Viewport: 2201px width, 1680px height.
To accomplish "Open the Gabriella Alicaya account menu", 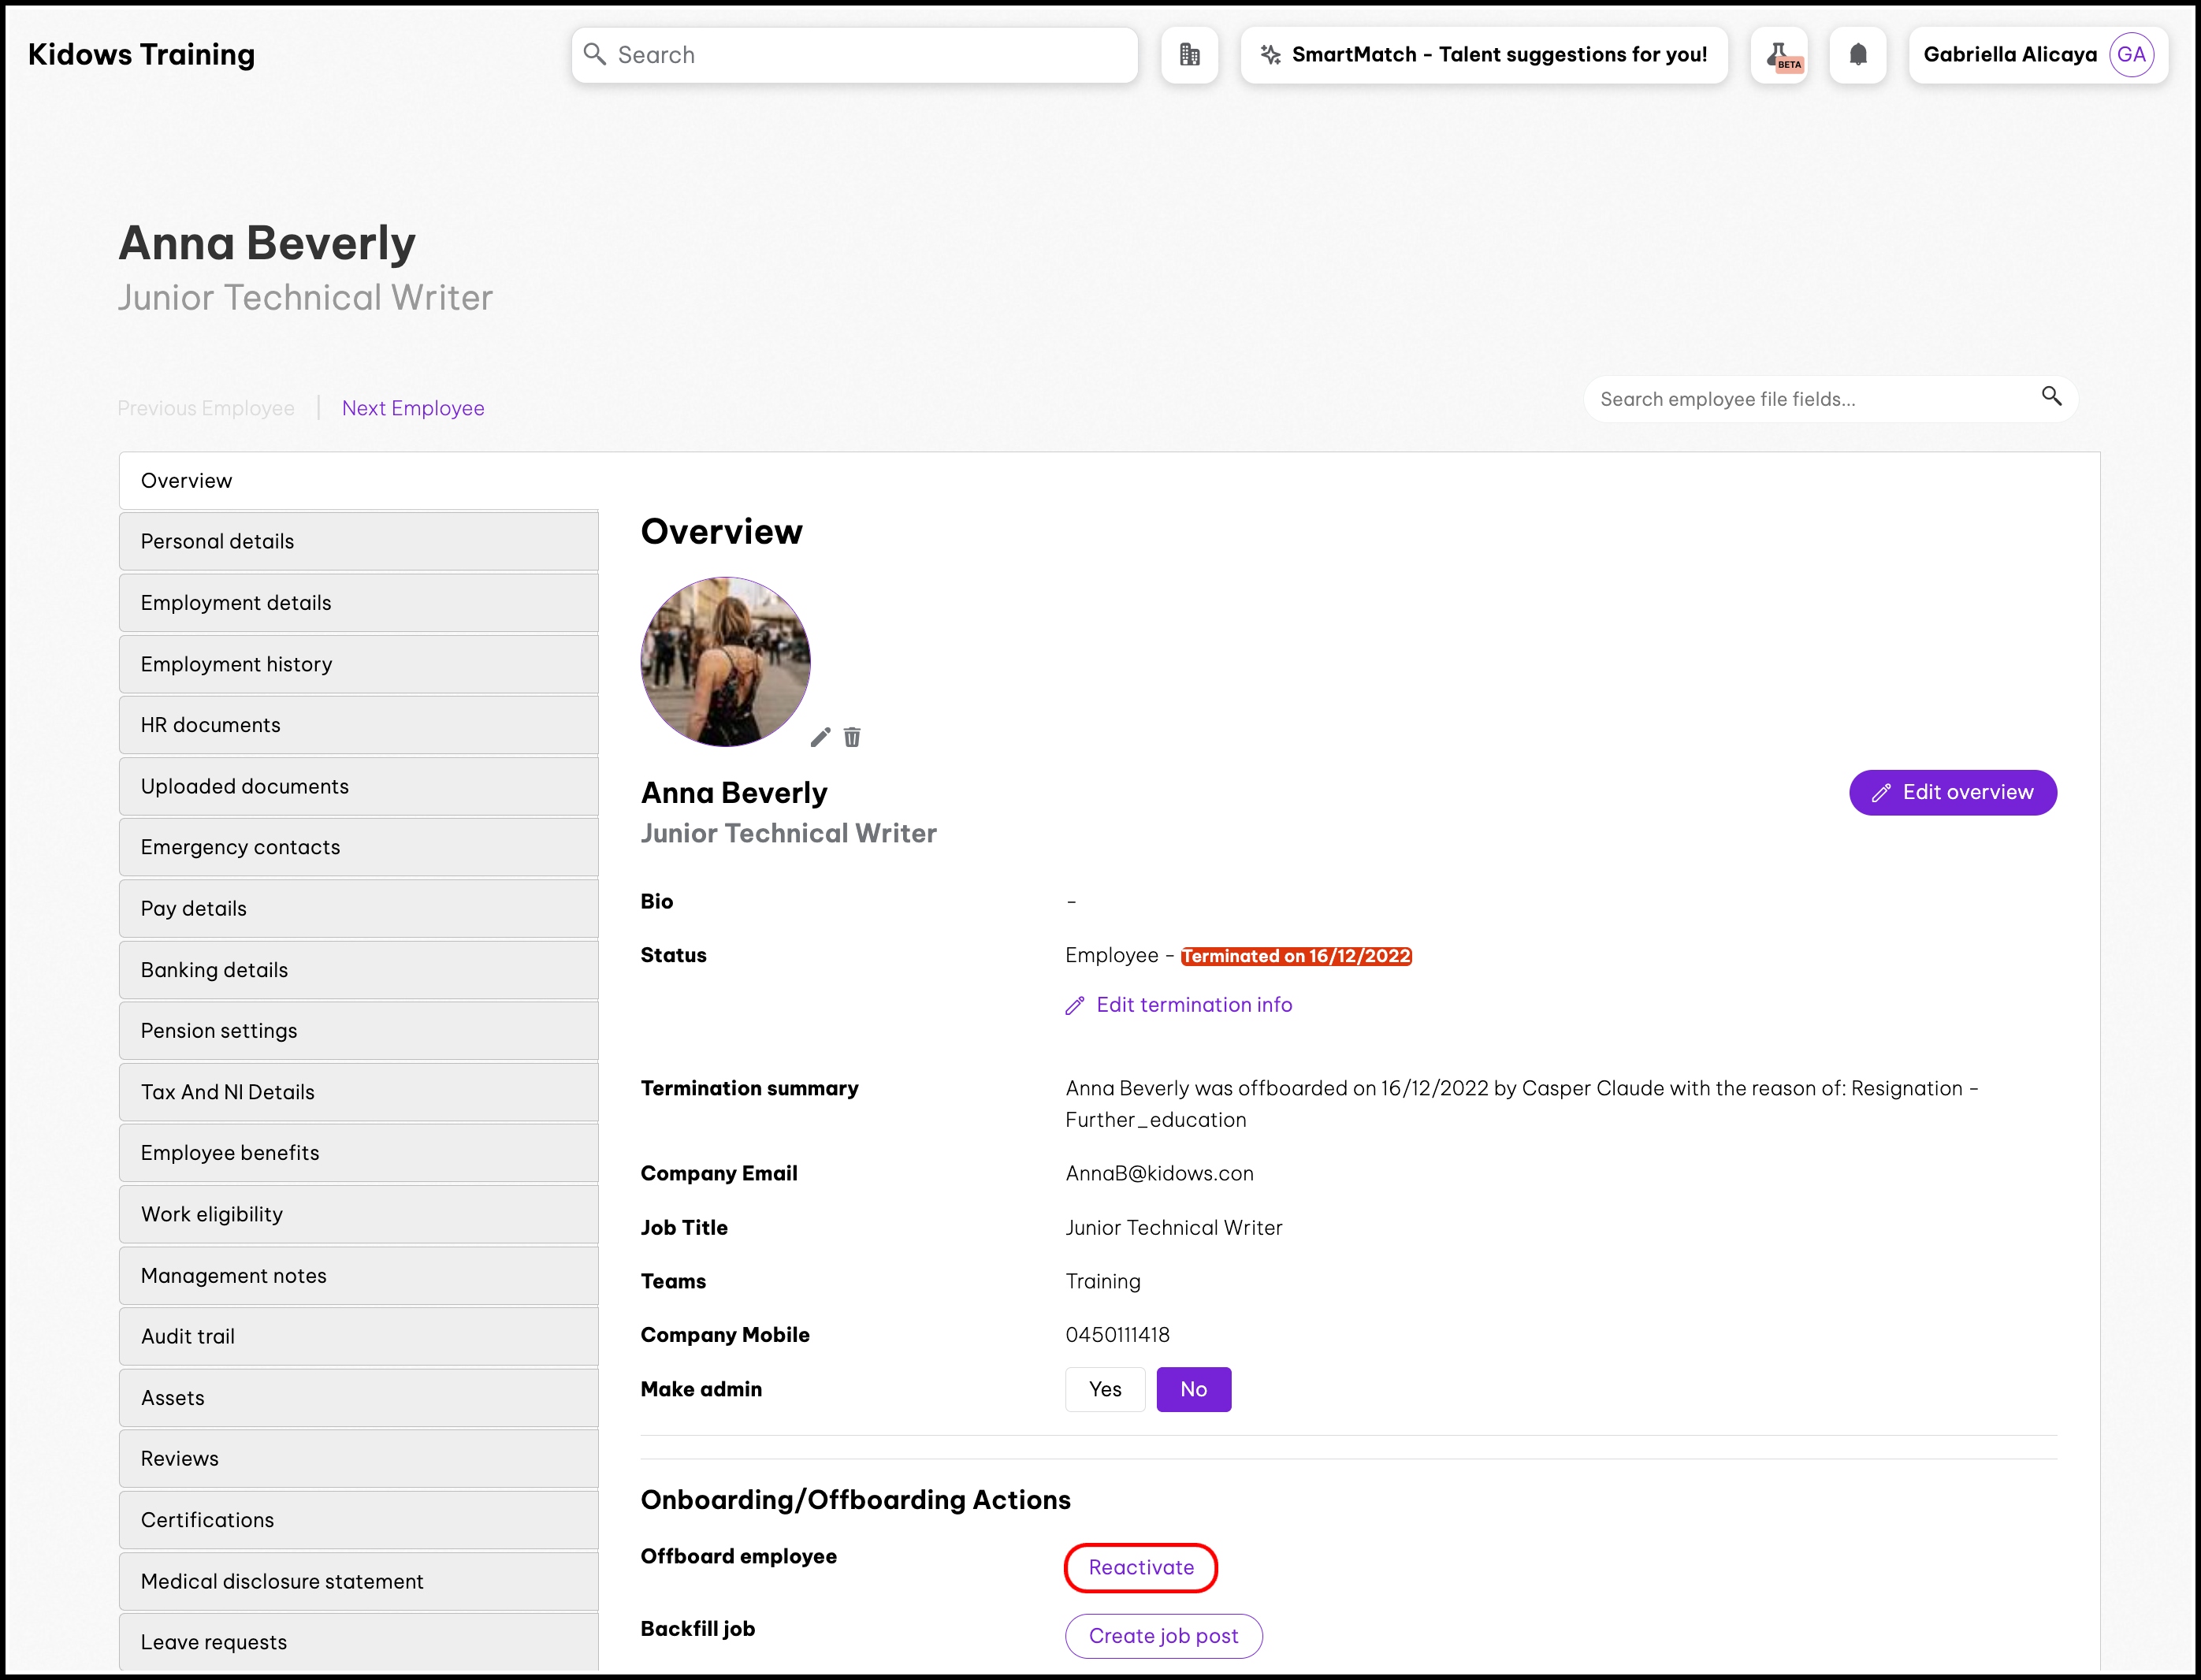I will tap(2010, 55).
